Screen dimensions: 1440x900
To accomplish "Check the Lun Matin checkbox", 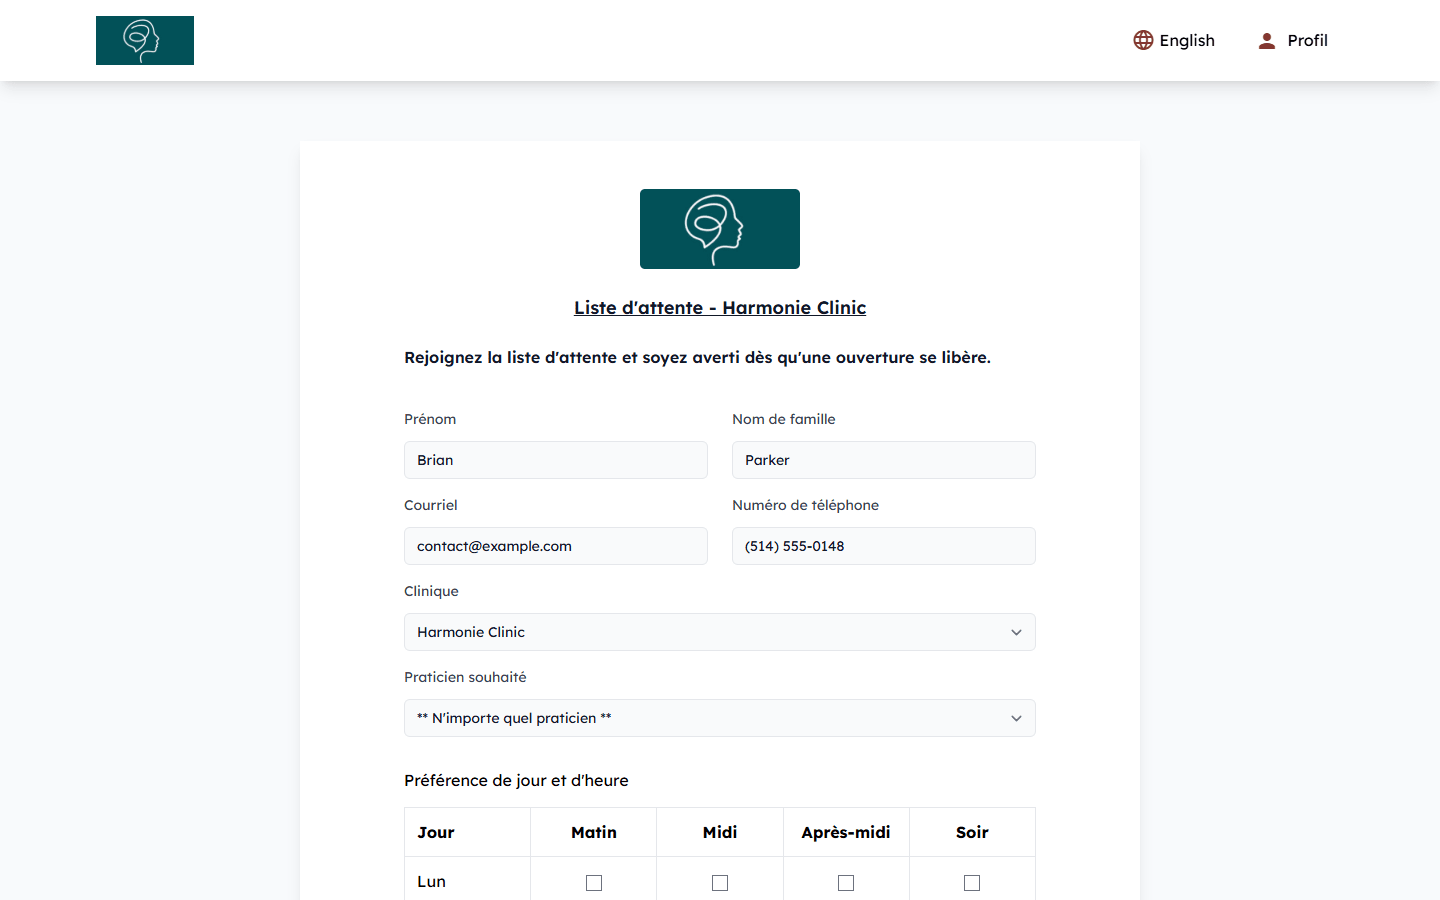I will (x=594, y=883).
